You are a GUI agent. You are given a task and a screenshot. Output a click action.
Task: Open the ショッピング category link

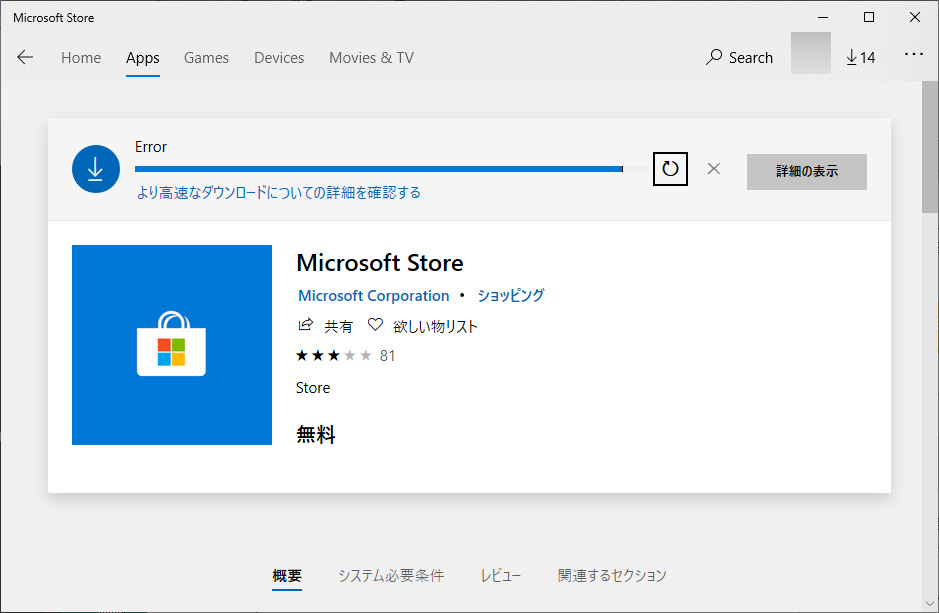coord(511,295)
